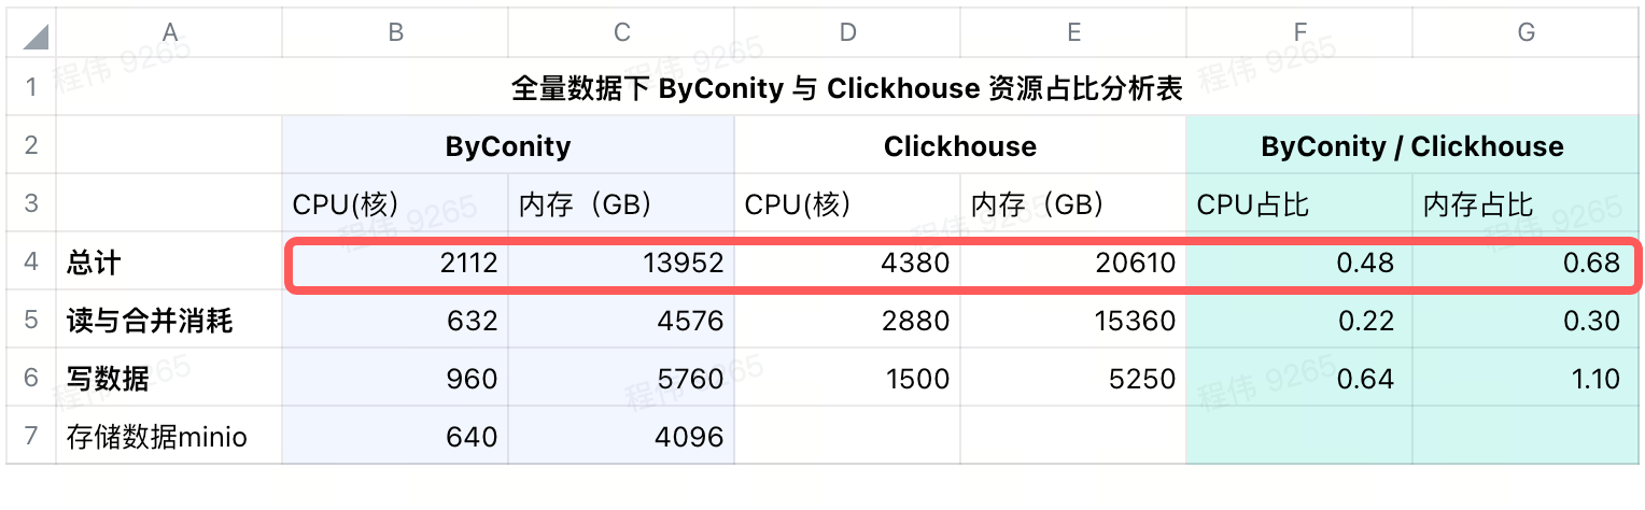This screenshot has height=510, width=1645.
Task: Select the cell showing 0.22
Action: tap(1299, 320)
